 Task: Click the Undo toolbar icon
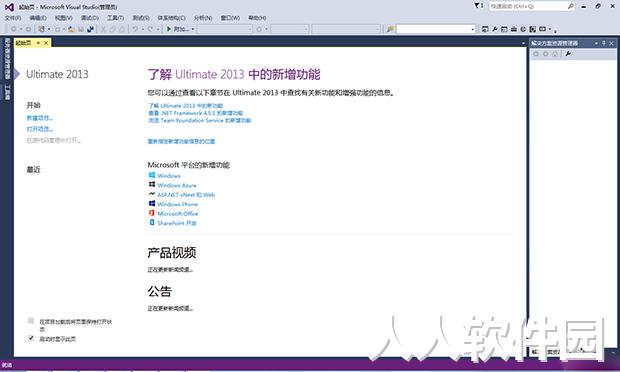click(135, 29)
